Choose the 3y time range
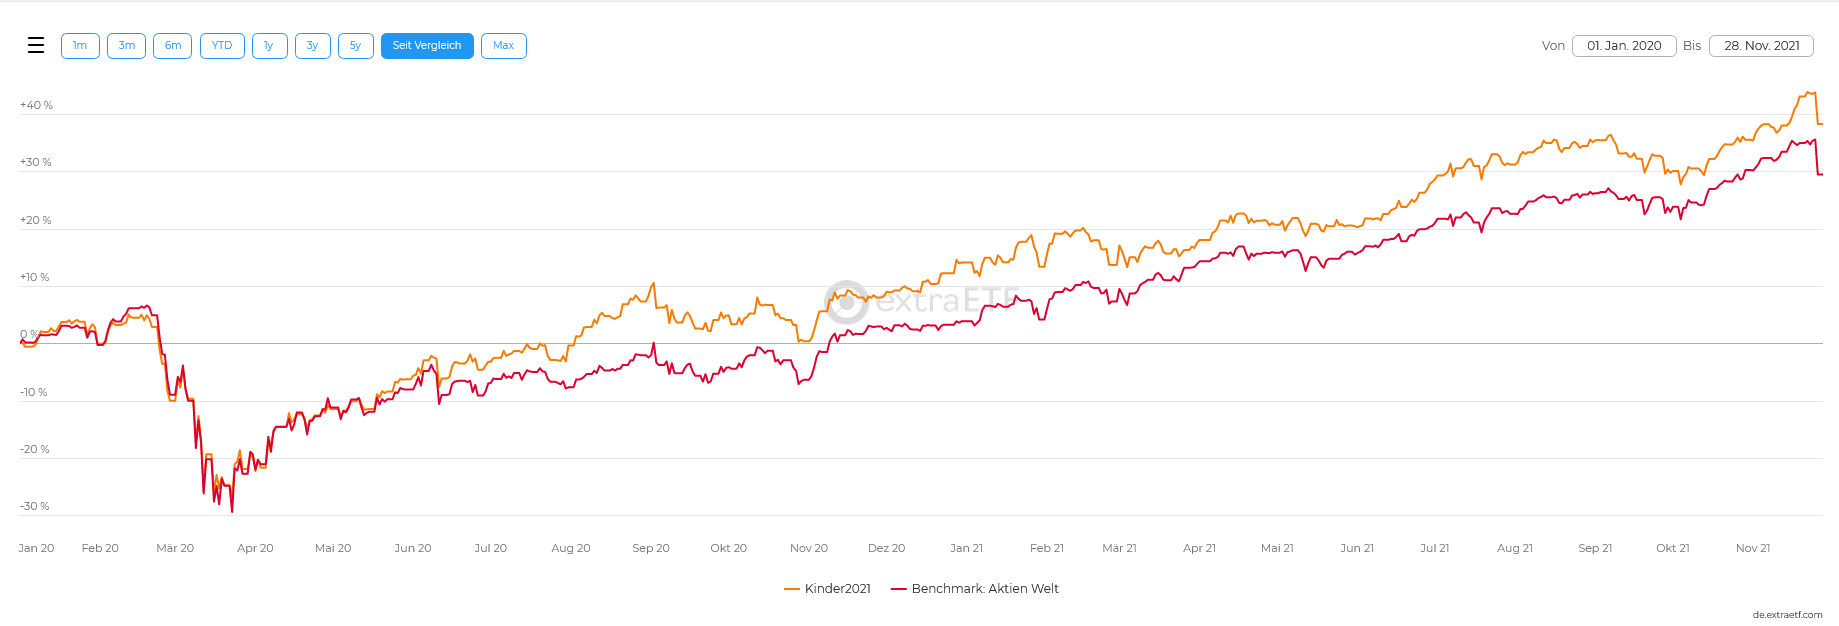Image resolution: width=1839 pixels, height=626 pixels. point(313,46)
